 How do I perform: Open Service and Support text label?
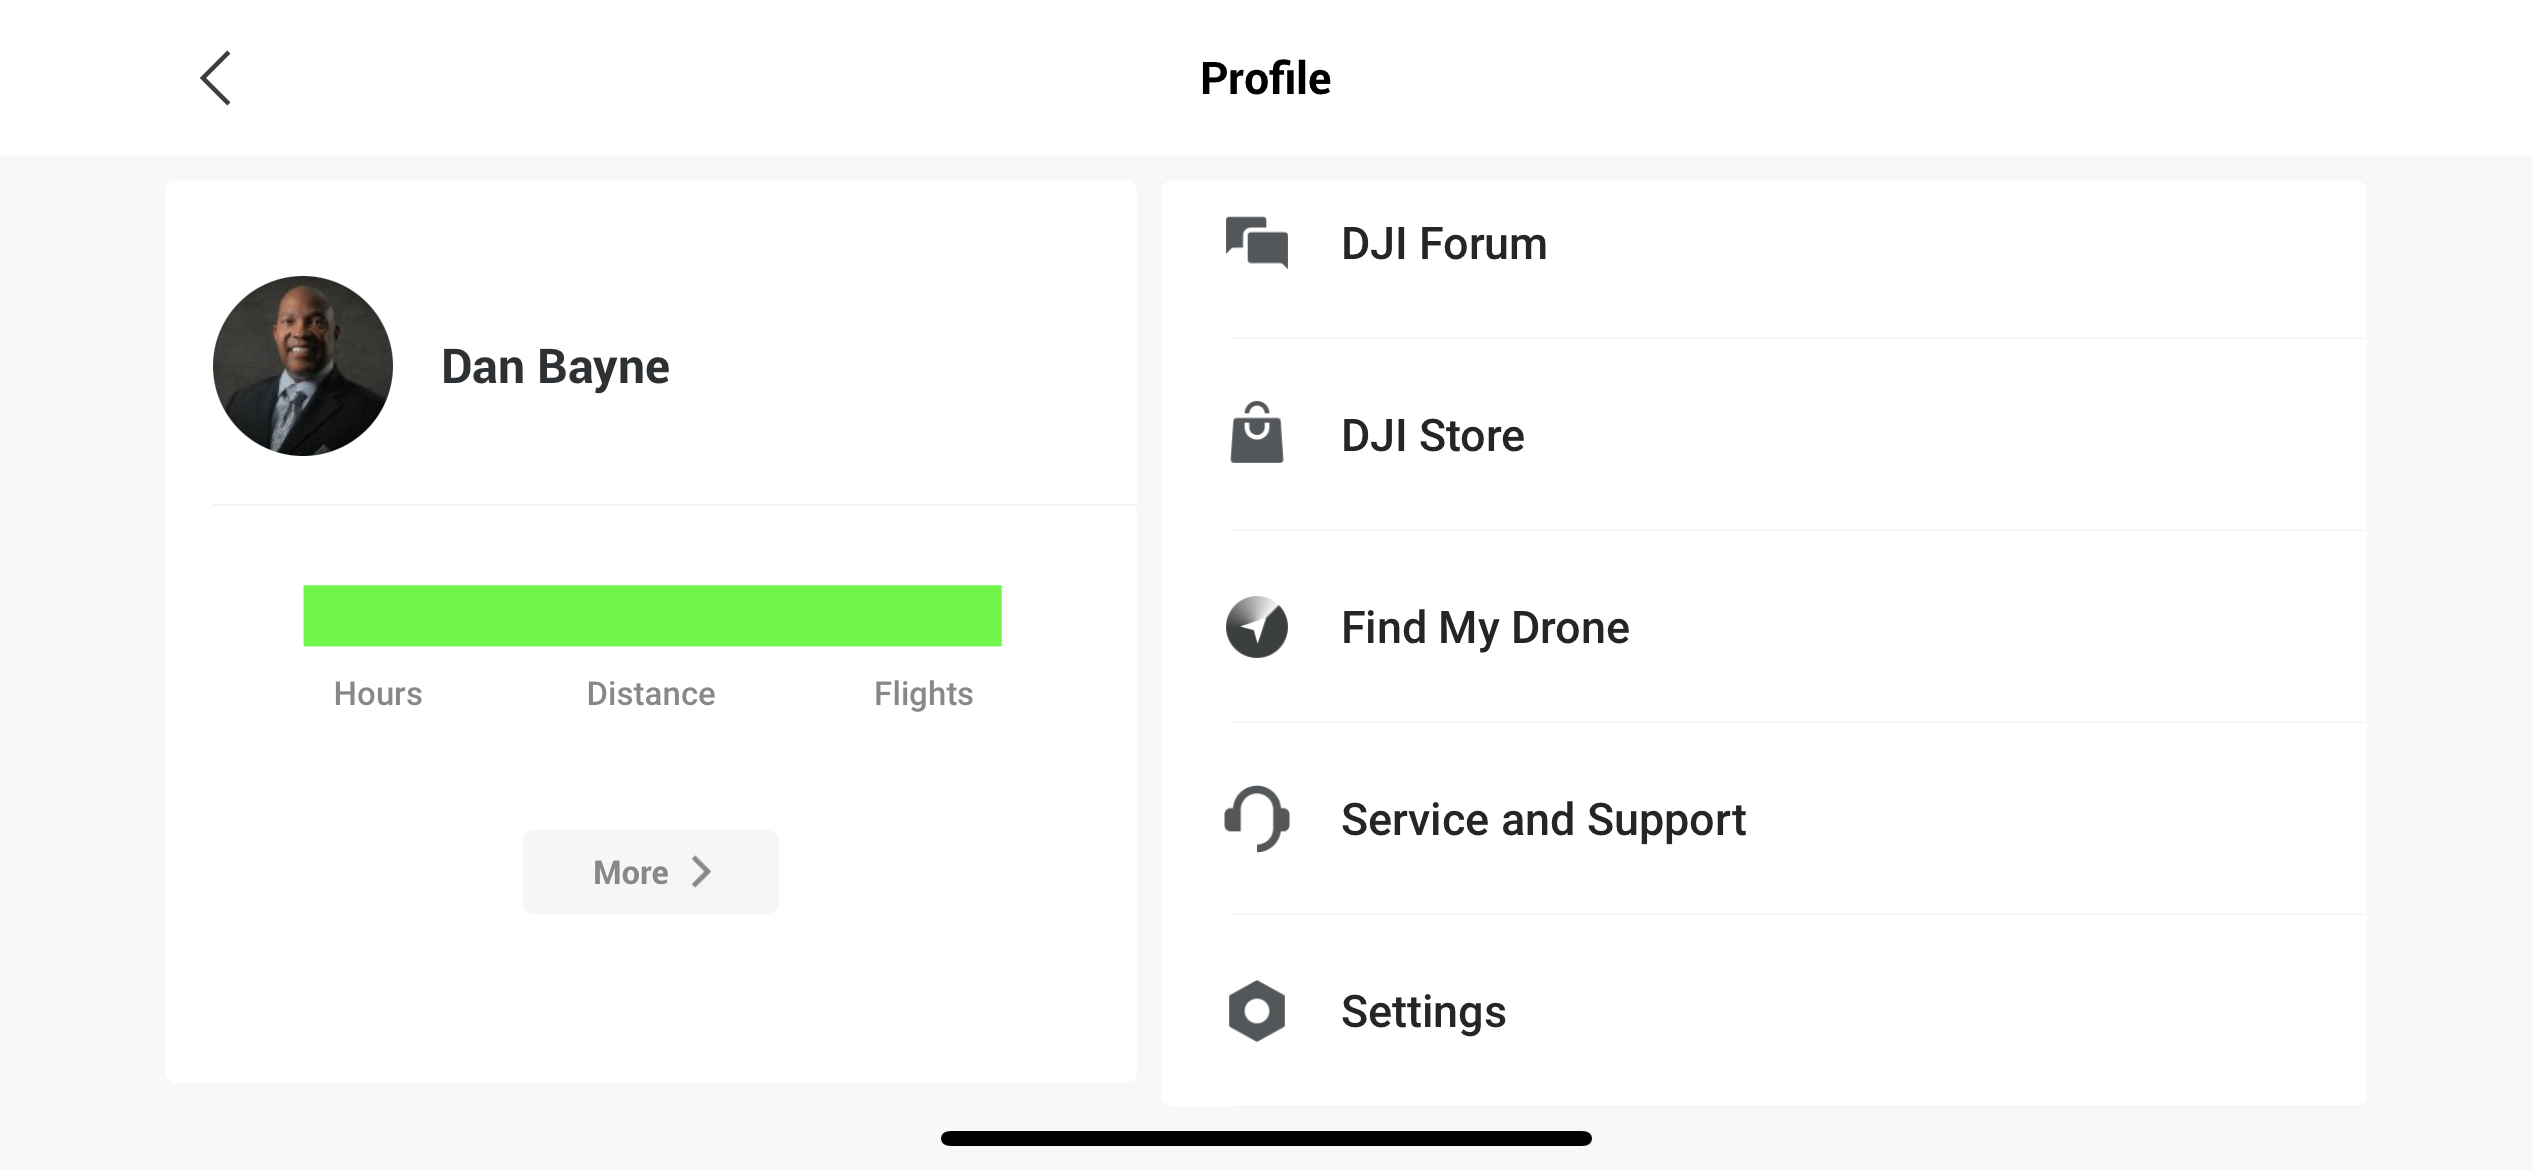pyautogui.click(x=1543, y=820)
